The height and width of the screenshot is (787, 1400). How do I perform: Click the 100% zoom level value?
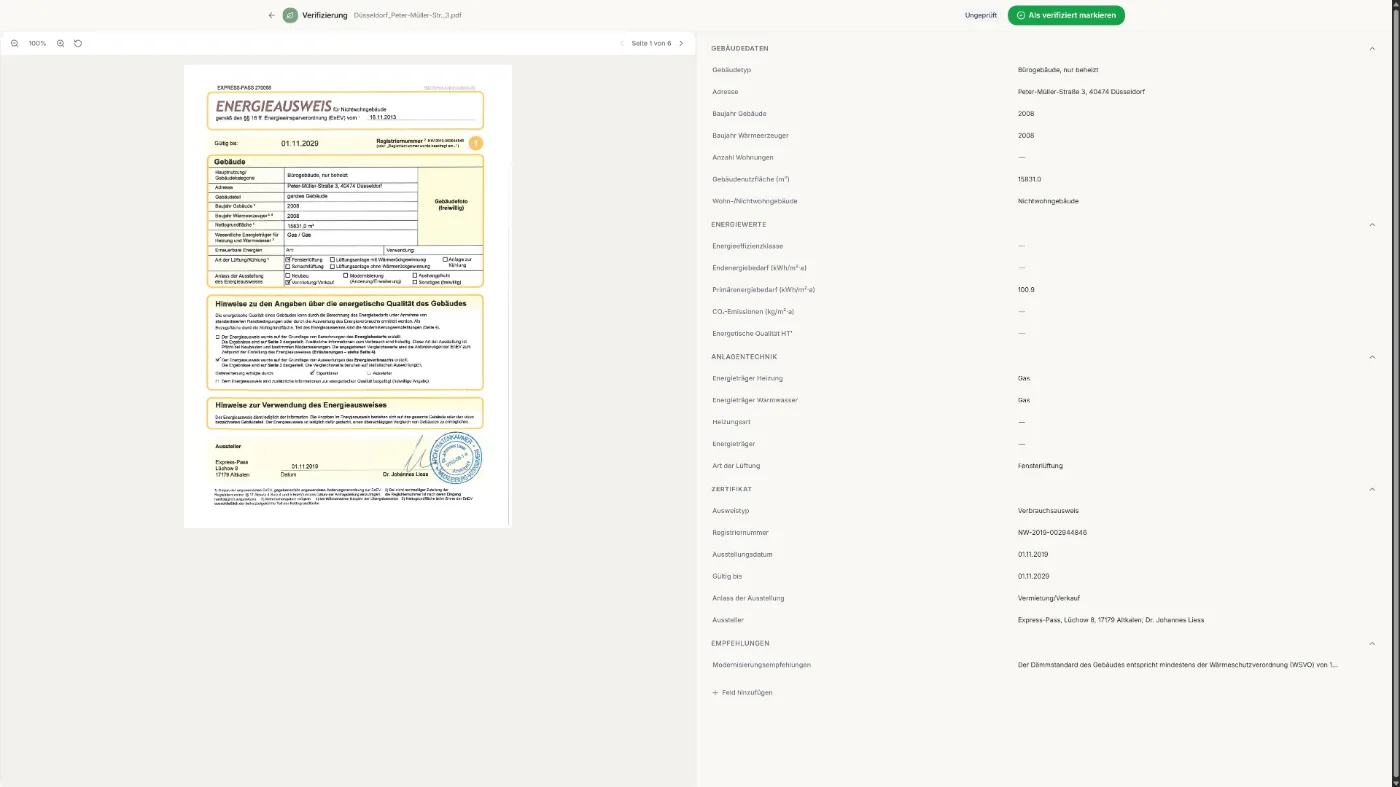coord(37,44)
